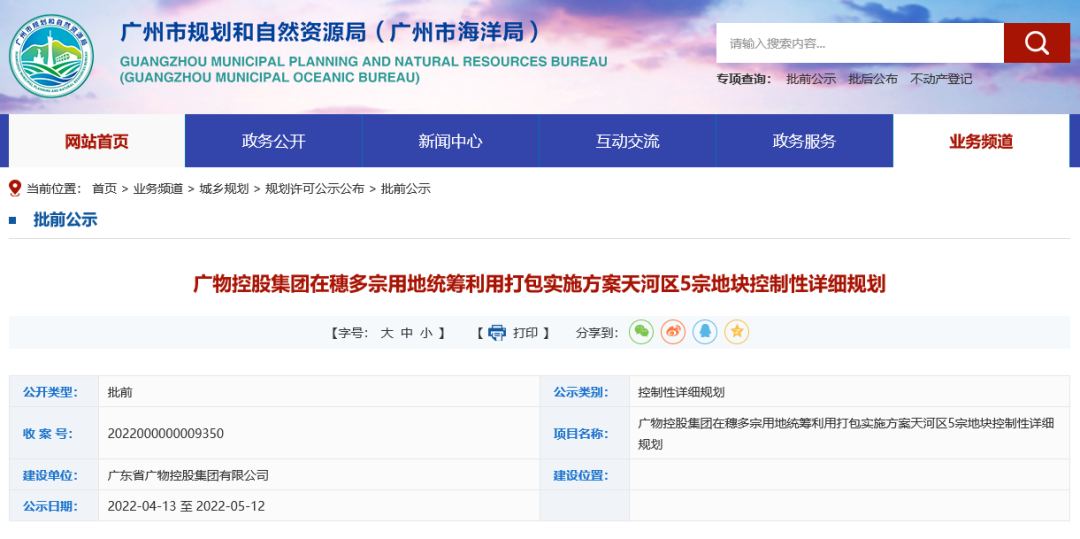Click the printer icon
This screenshot has width=1080, height=539.
(x=497, y=332)
